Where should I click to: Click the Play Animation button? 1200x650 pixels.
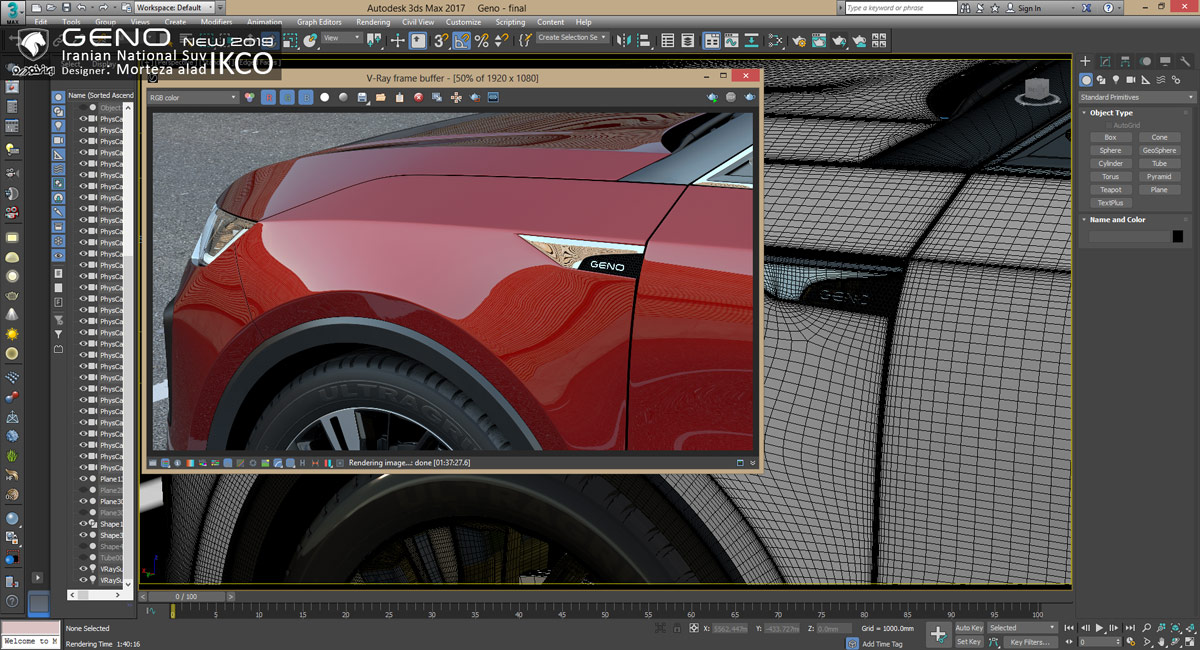pos(1099,628)
